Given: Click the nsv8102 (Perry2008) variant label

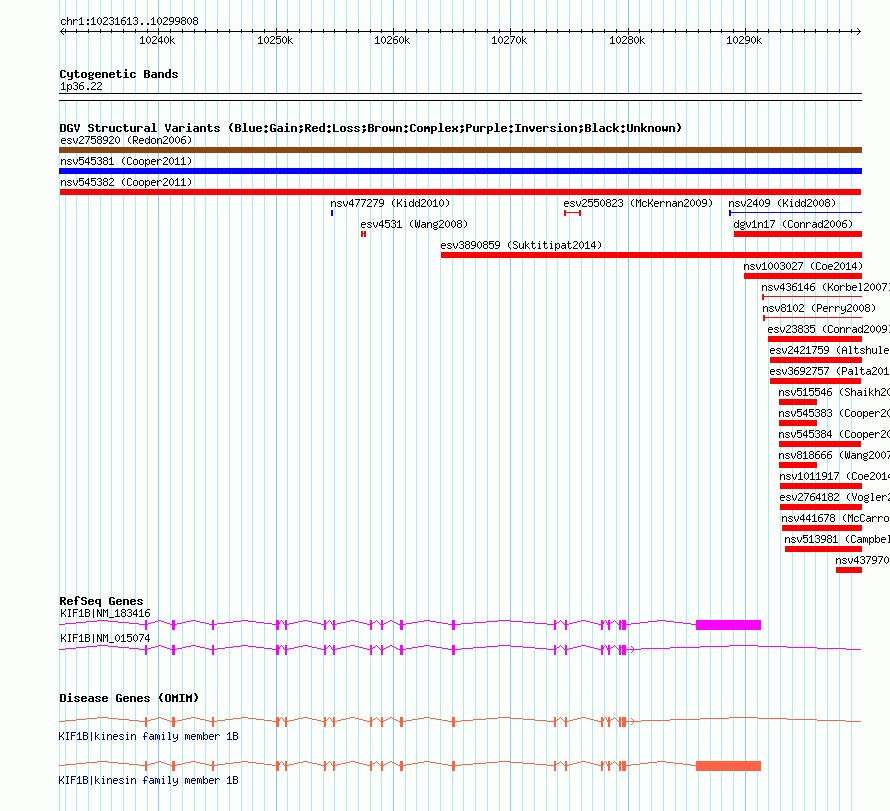Looking at the screenshot, I should (819, 308).
